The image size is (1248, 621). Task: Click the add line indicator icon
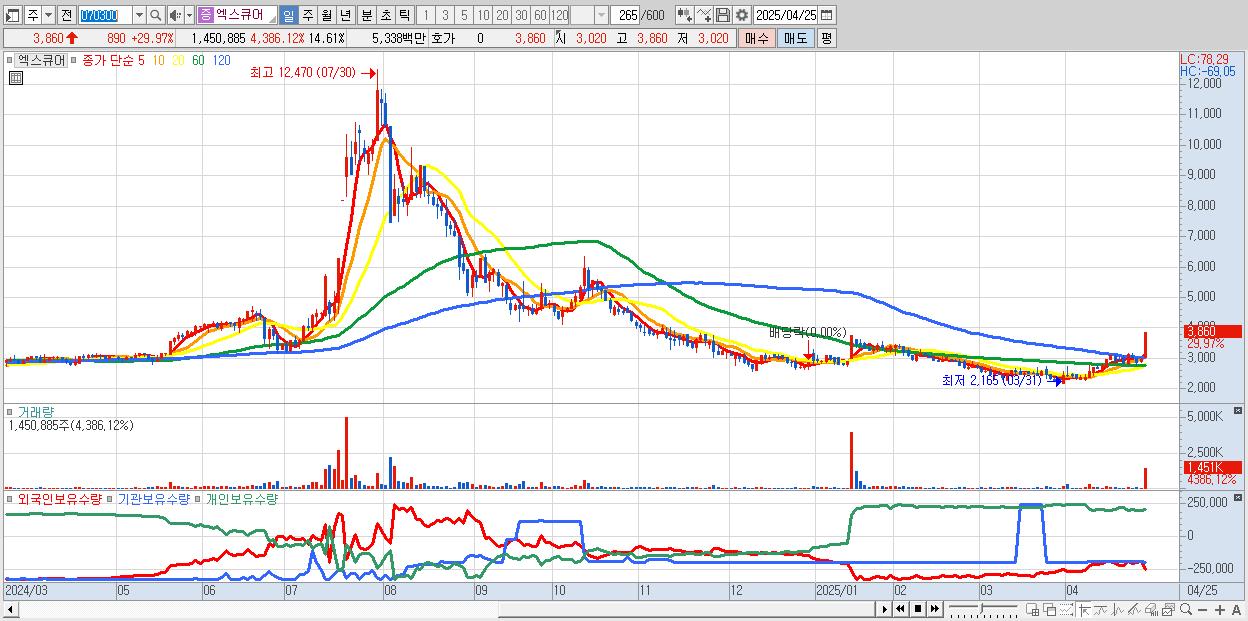(704, 16)
